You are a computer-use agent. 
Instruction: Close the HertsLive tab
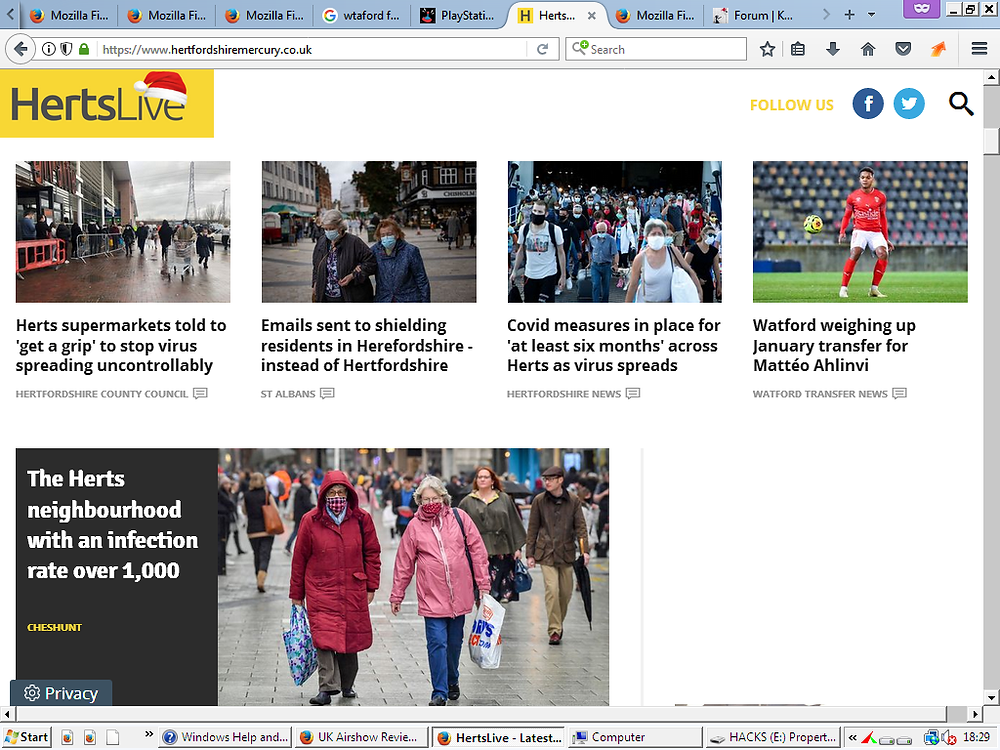(592, 15)
